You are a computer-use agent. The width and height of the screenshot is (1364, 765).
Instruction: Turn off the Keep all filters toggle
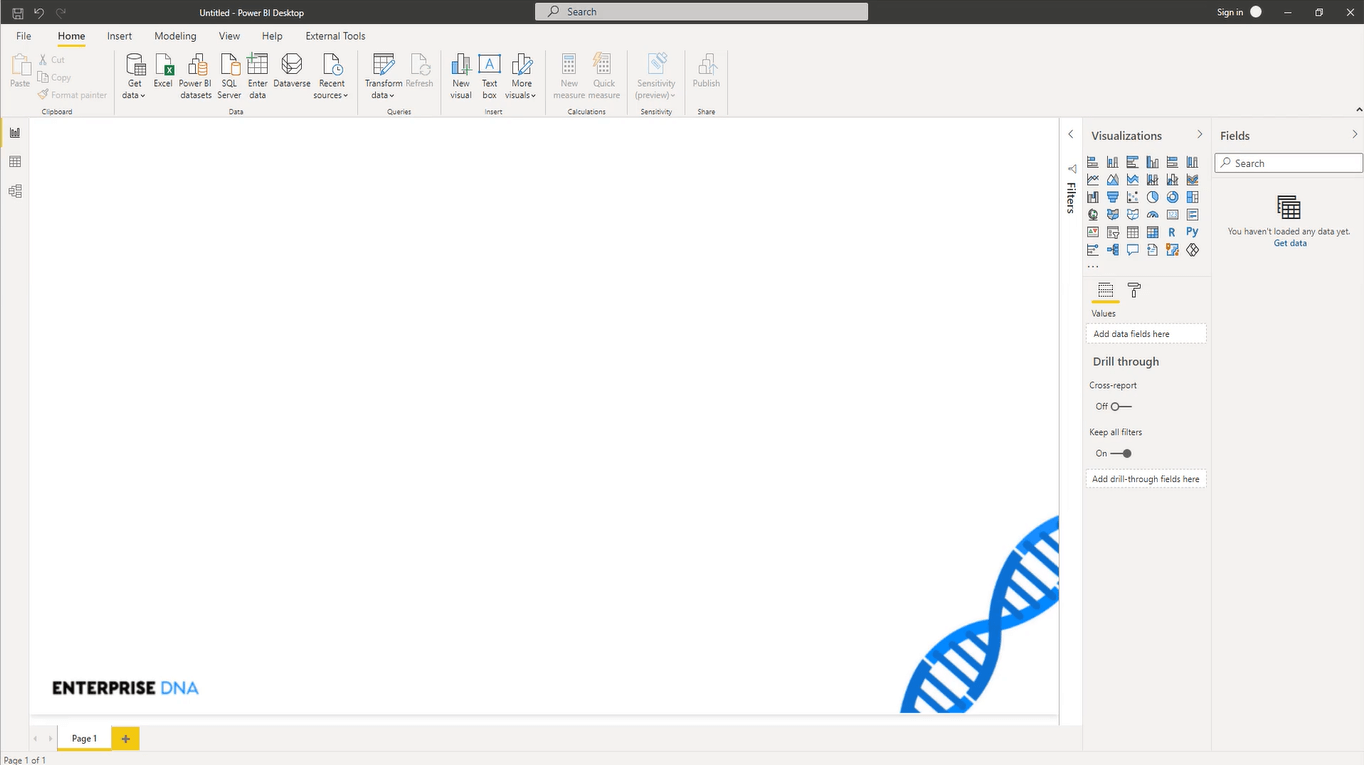(x=1121, y=453)
